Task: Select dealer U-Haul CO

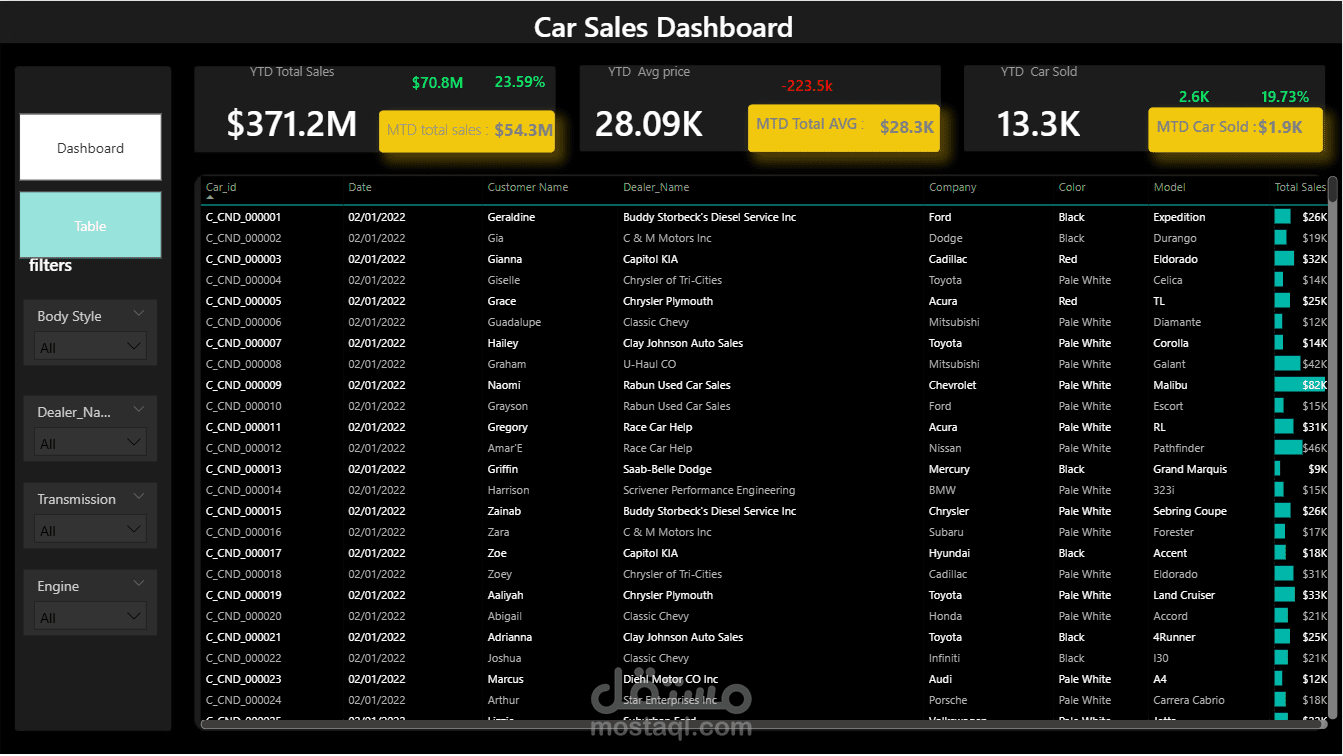Action: pyautogui.click(x=649, y=364)
